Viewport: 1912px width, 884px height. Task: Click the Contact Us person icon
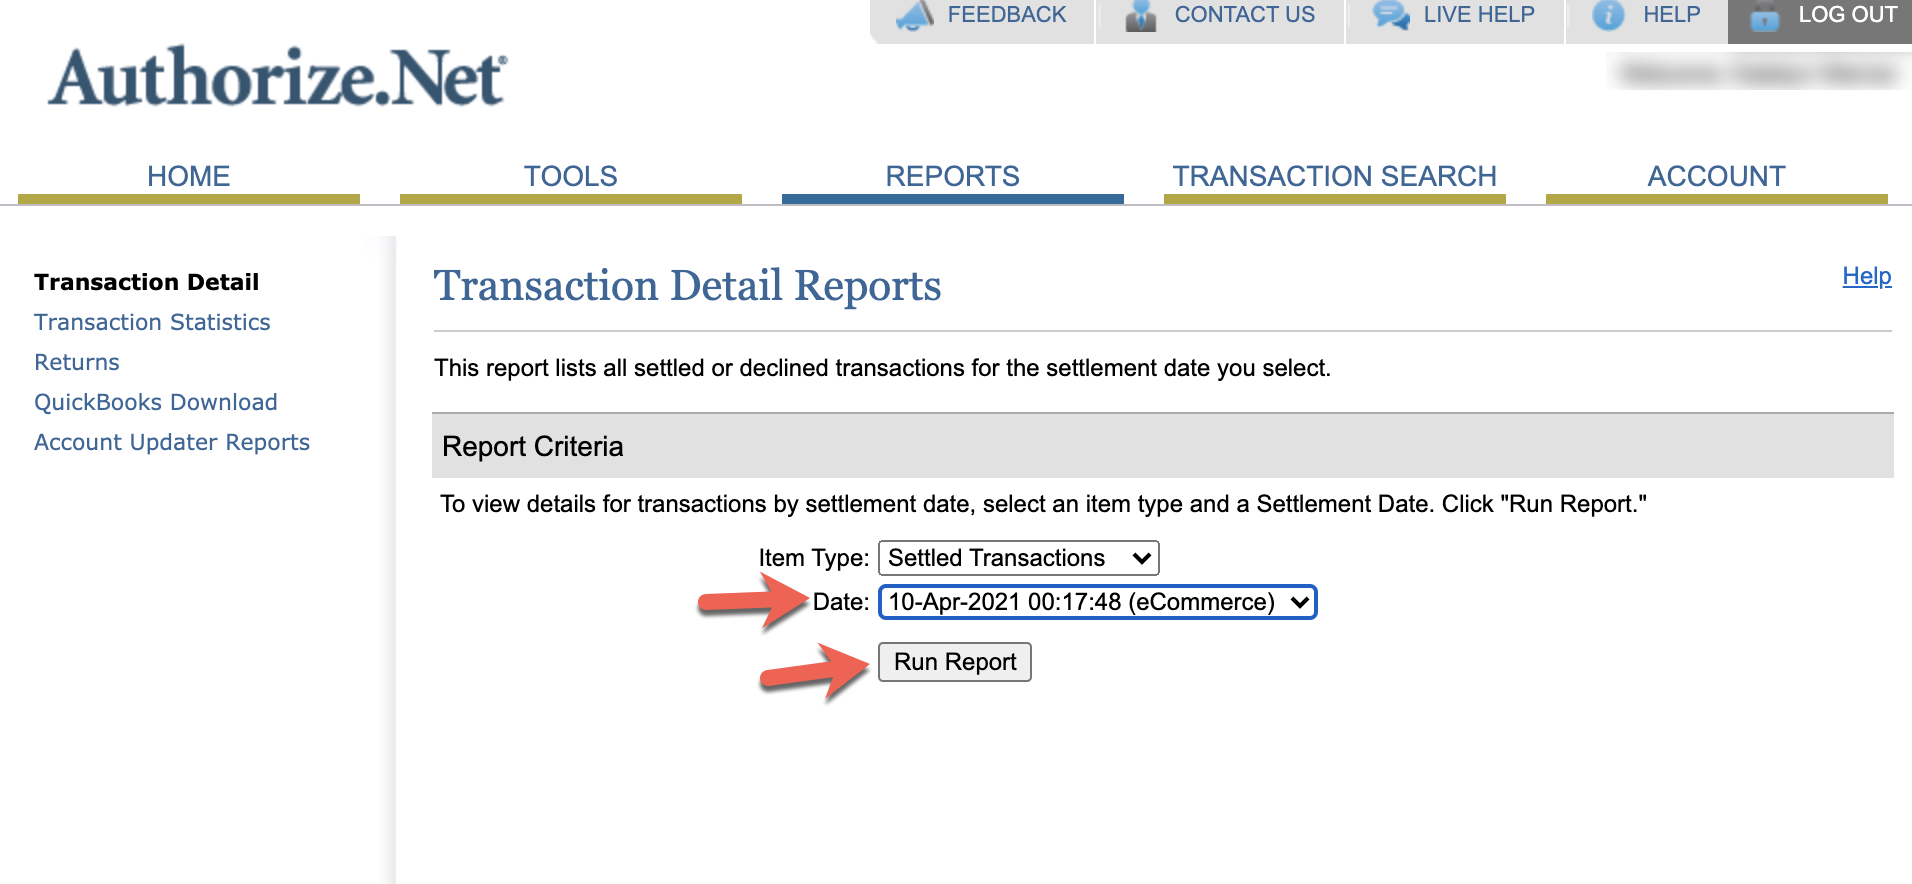coord(1140,16)
